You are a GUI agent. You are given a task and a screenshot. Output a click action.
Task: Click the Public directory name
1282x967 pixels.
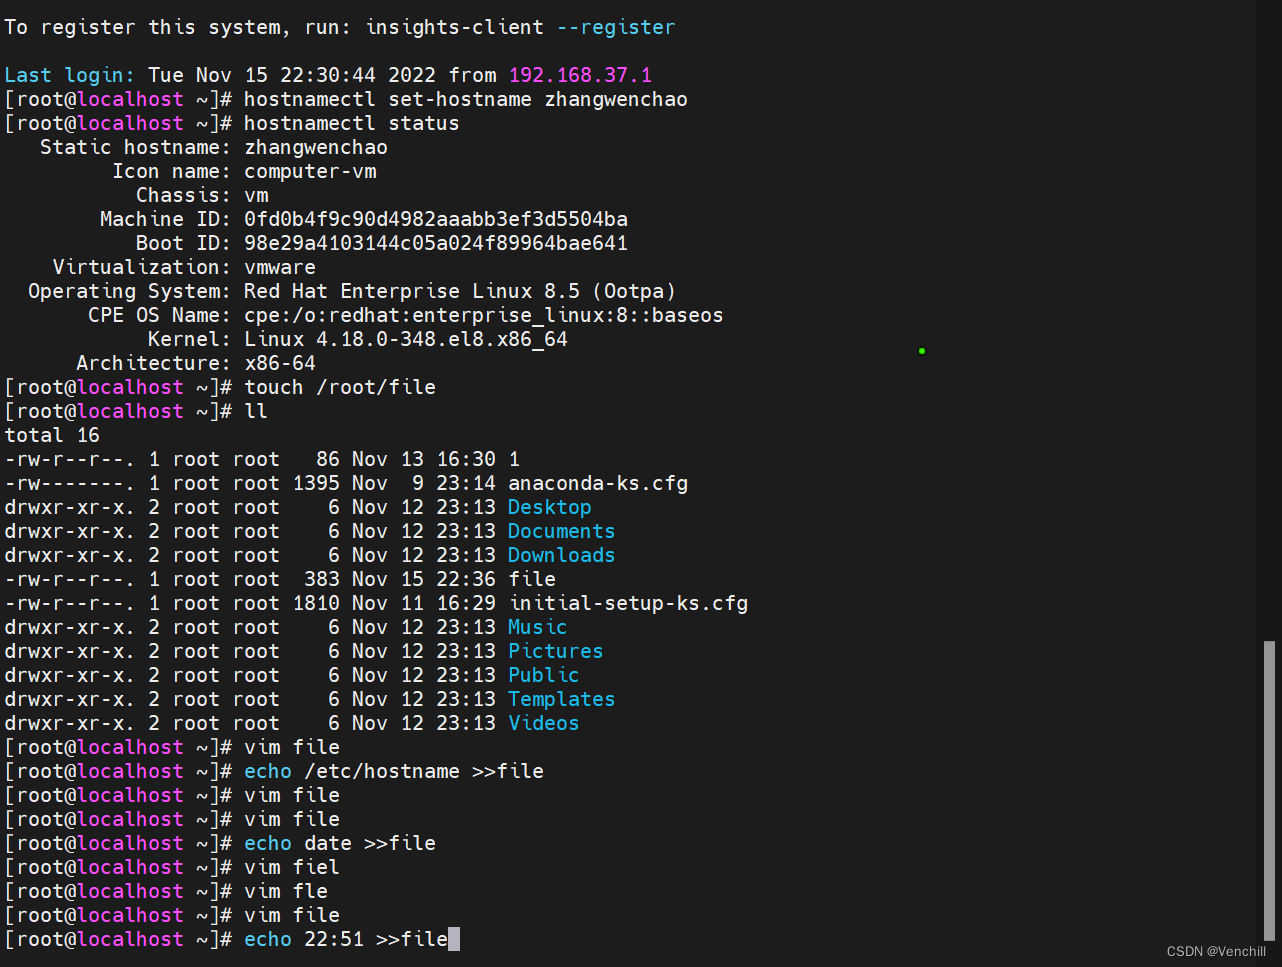tap(543, 675)
